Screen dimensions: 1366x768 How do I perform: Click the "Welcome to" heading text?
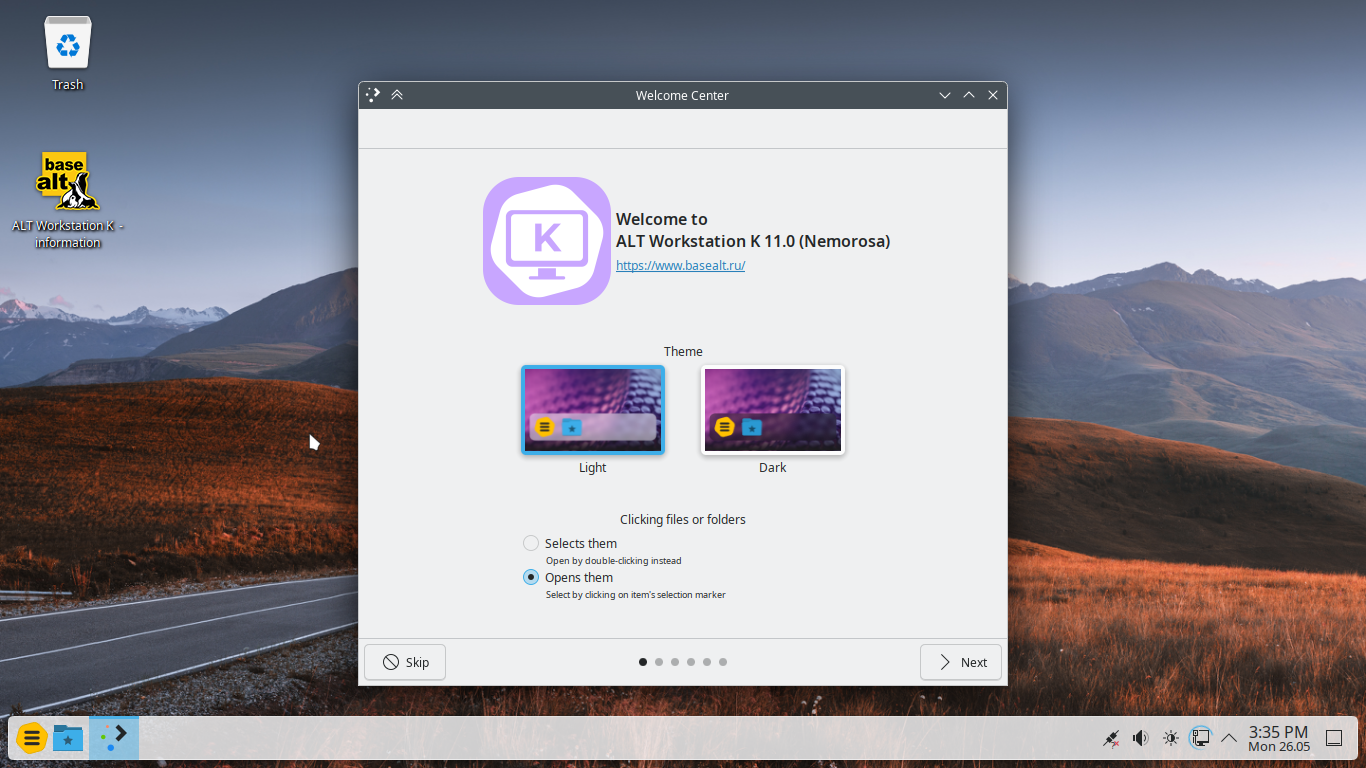(662, 219)
